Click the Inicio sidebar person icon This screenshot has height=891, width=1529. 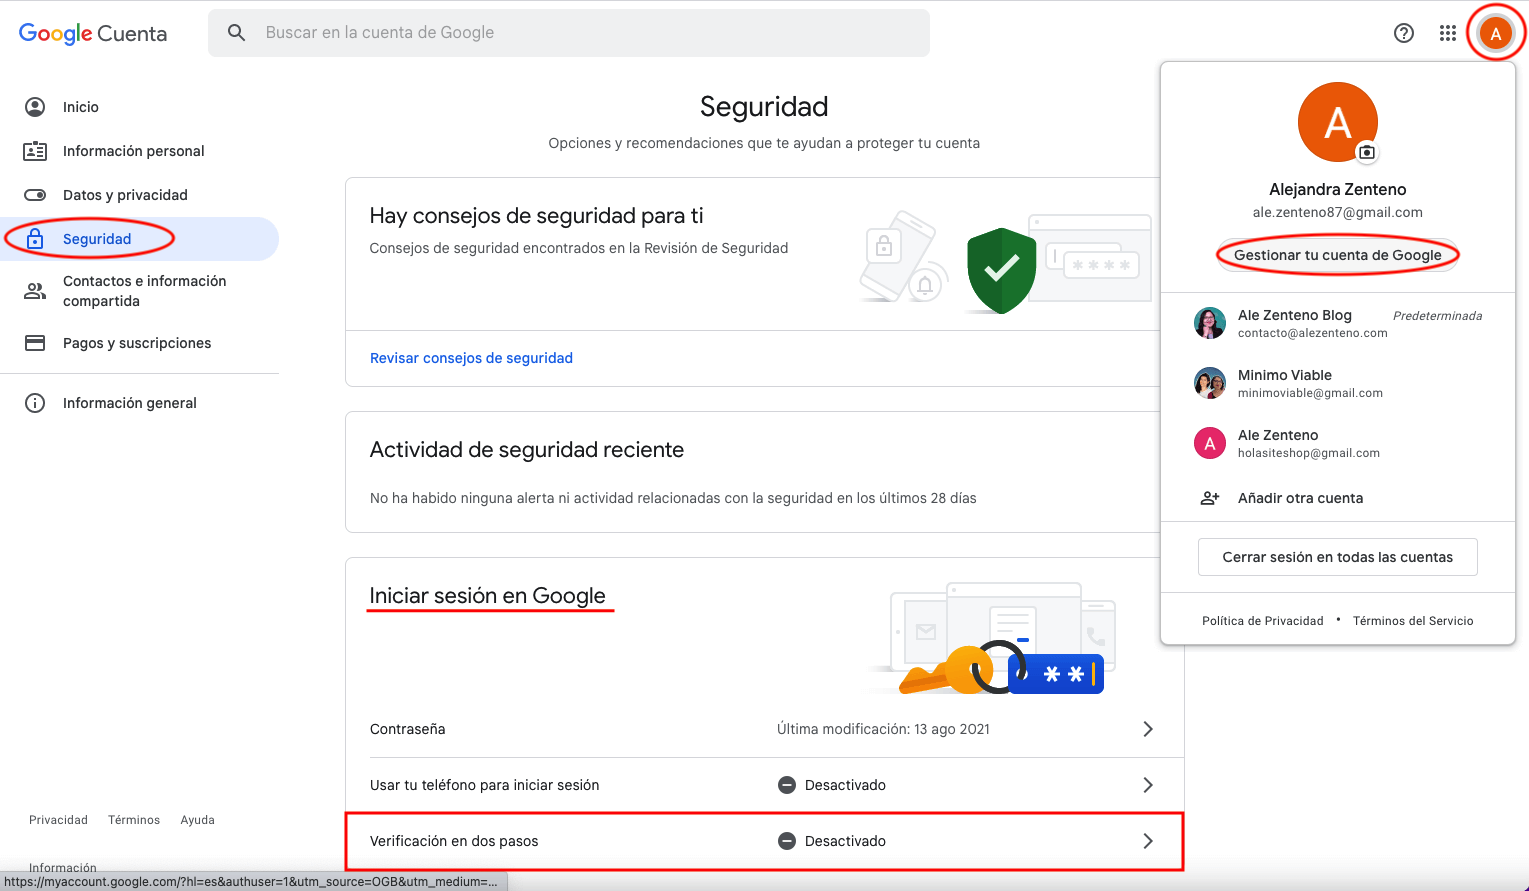35,107
